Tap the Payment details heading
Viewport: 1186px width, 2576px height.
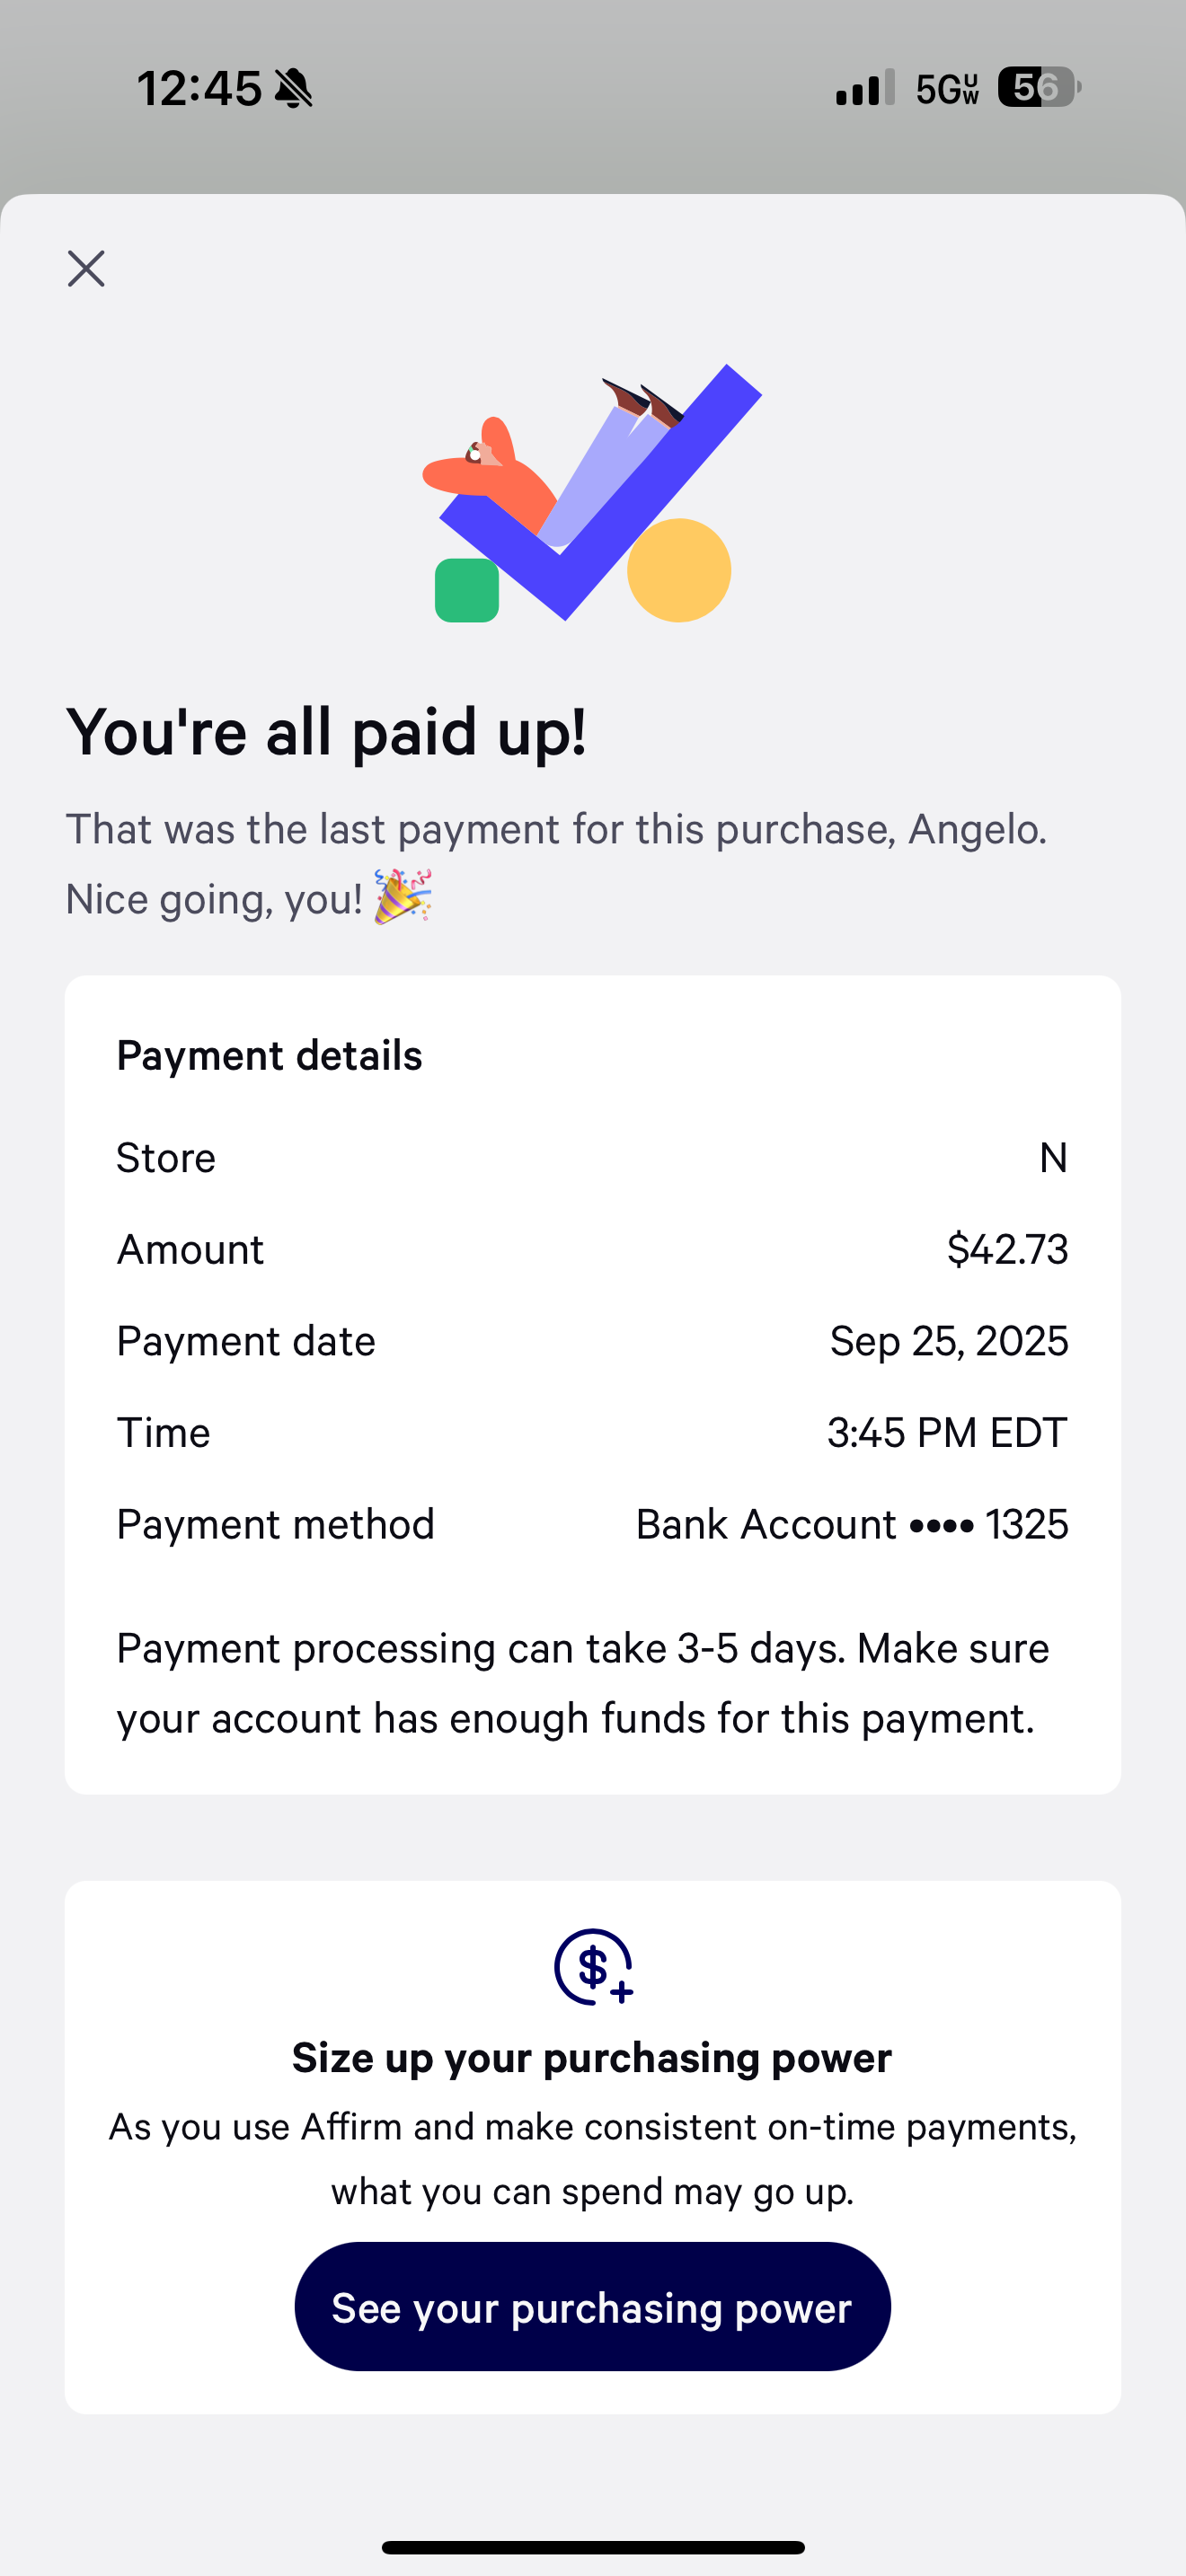point(270,1056)
